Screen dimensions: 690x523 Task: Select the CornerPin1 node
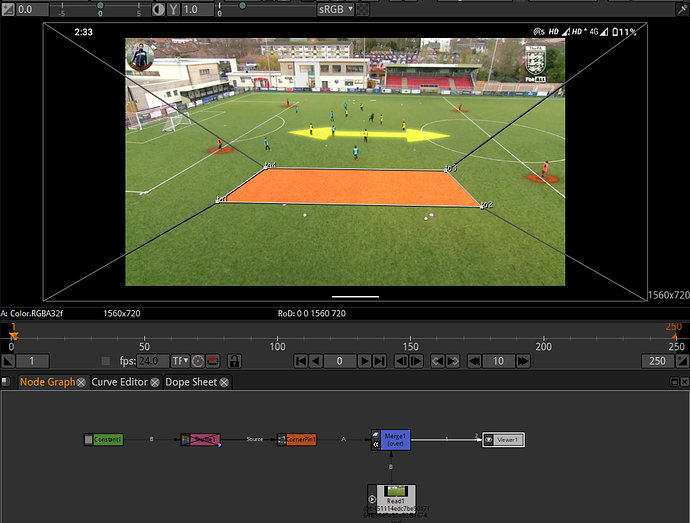click(300, 439)
